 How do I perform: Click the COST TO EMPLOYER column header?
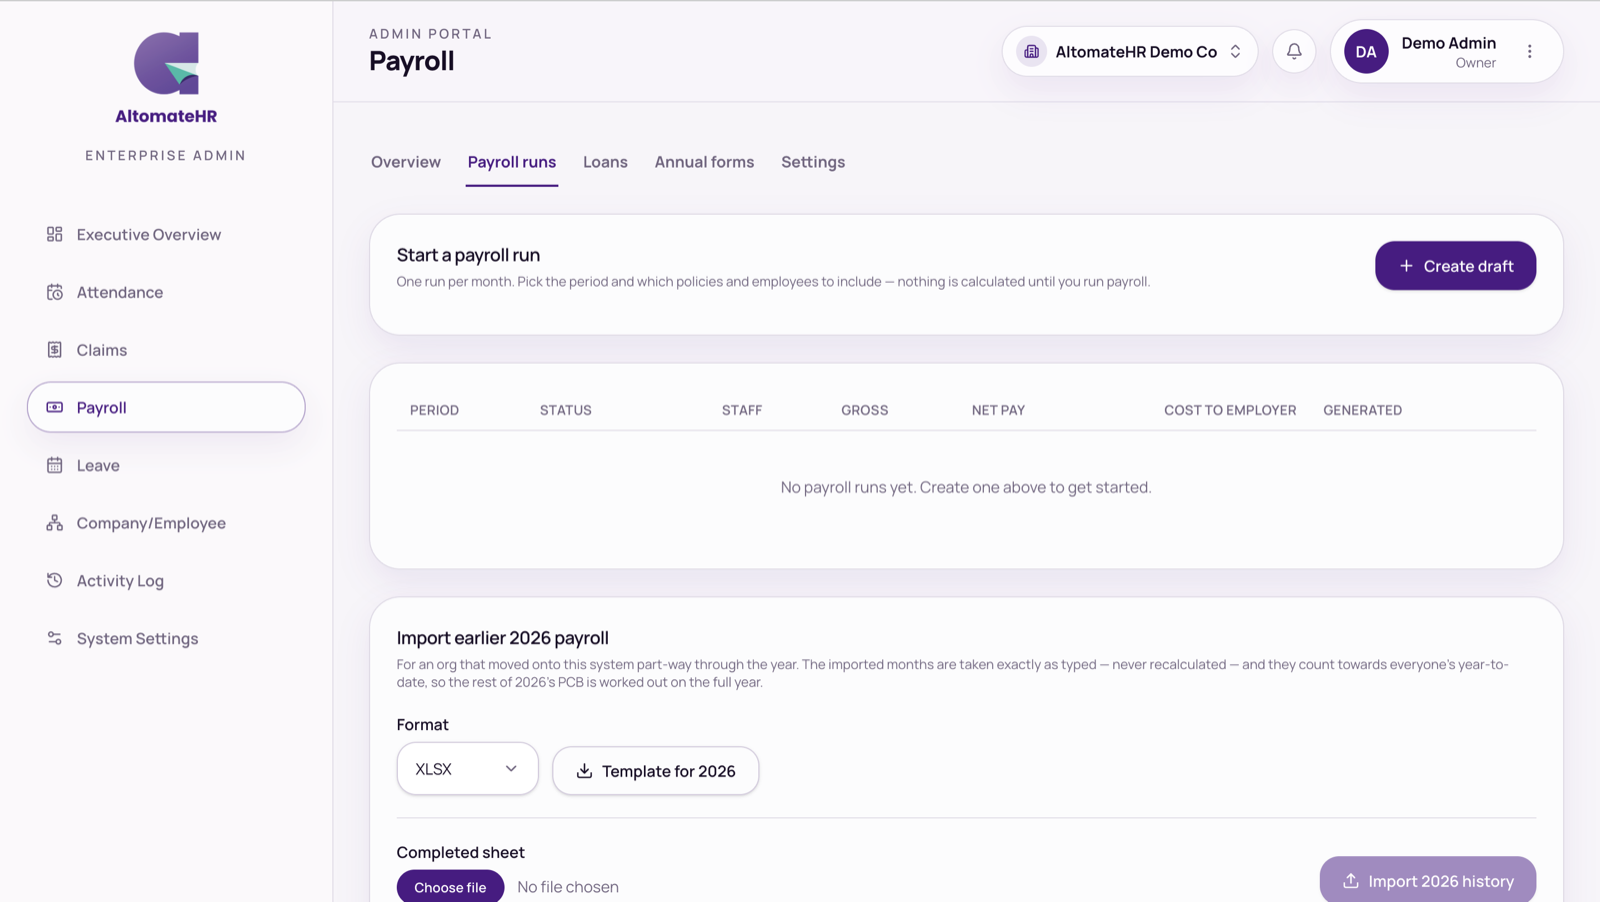(1230, 410)
